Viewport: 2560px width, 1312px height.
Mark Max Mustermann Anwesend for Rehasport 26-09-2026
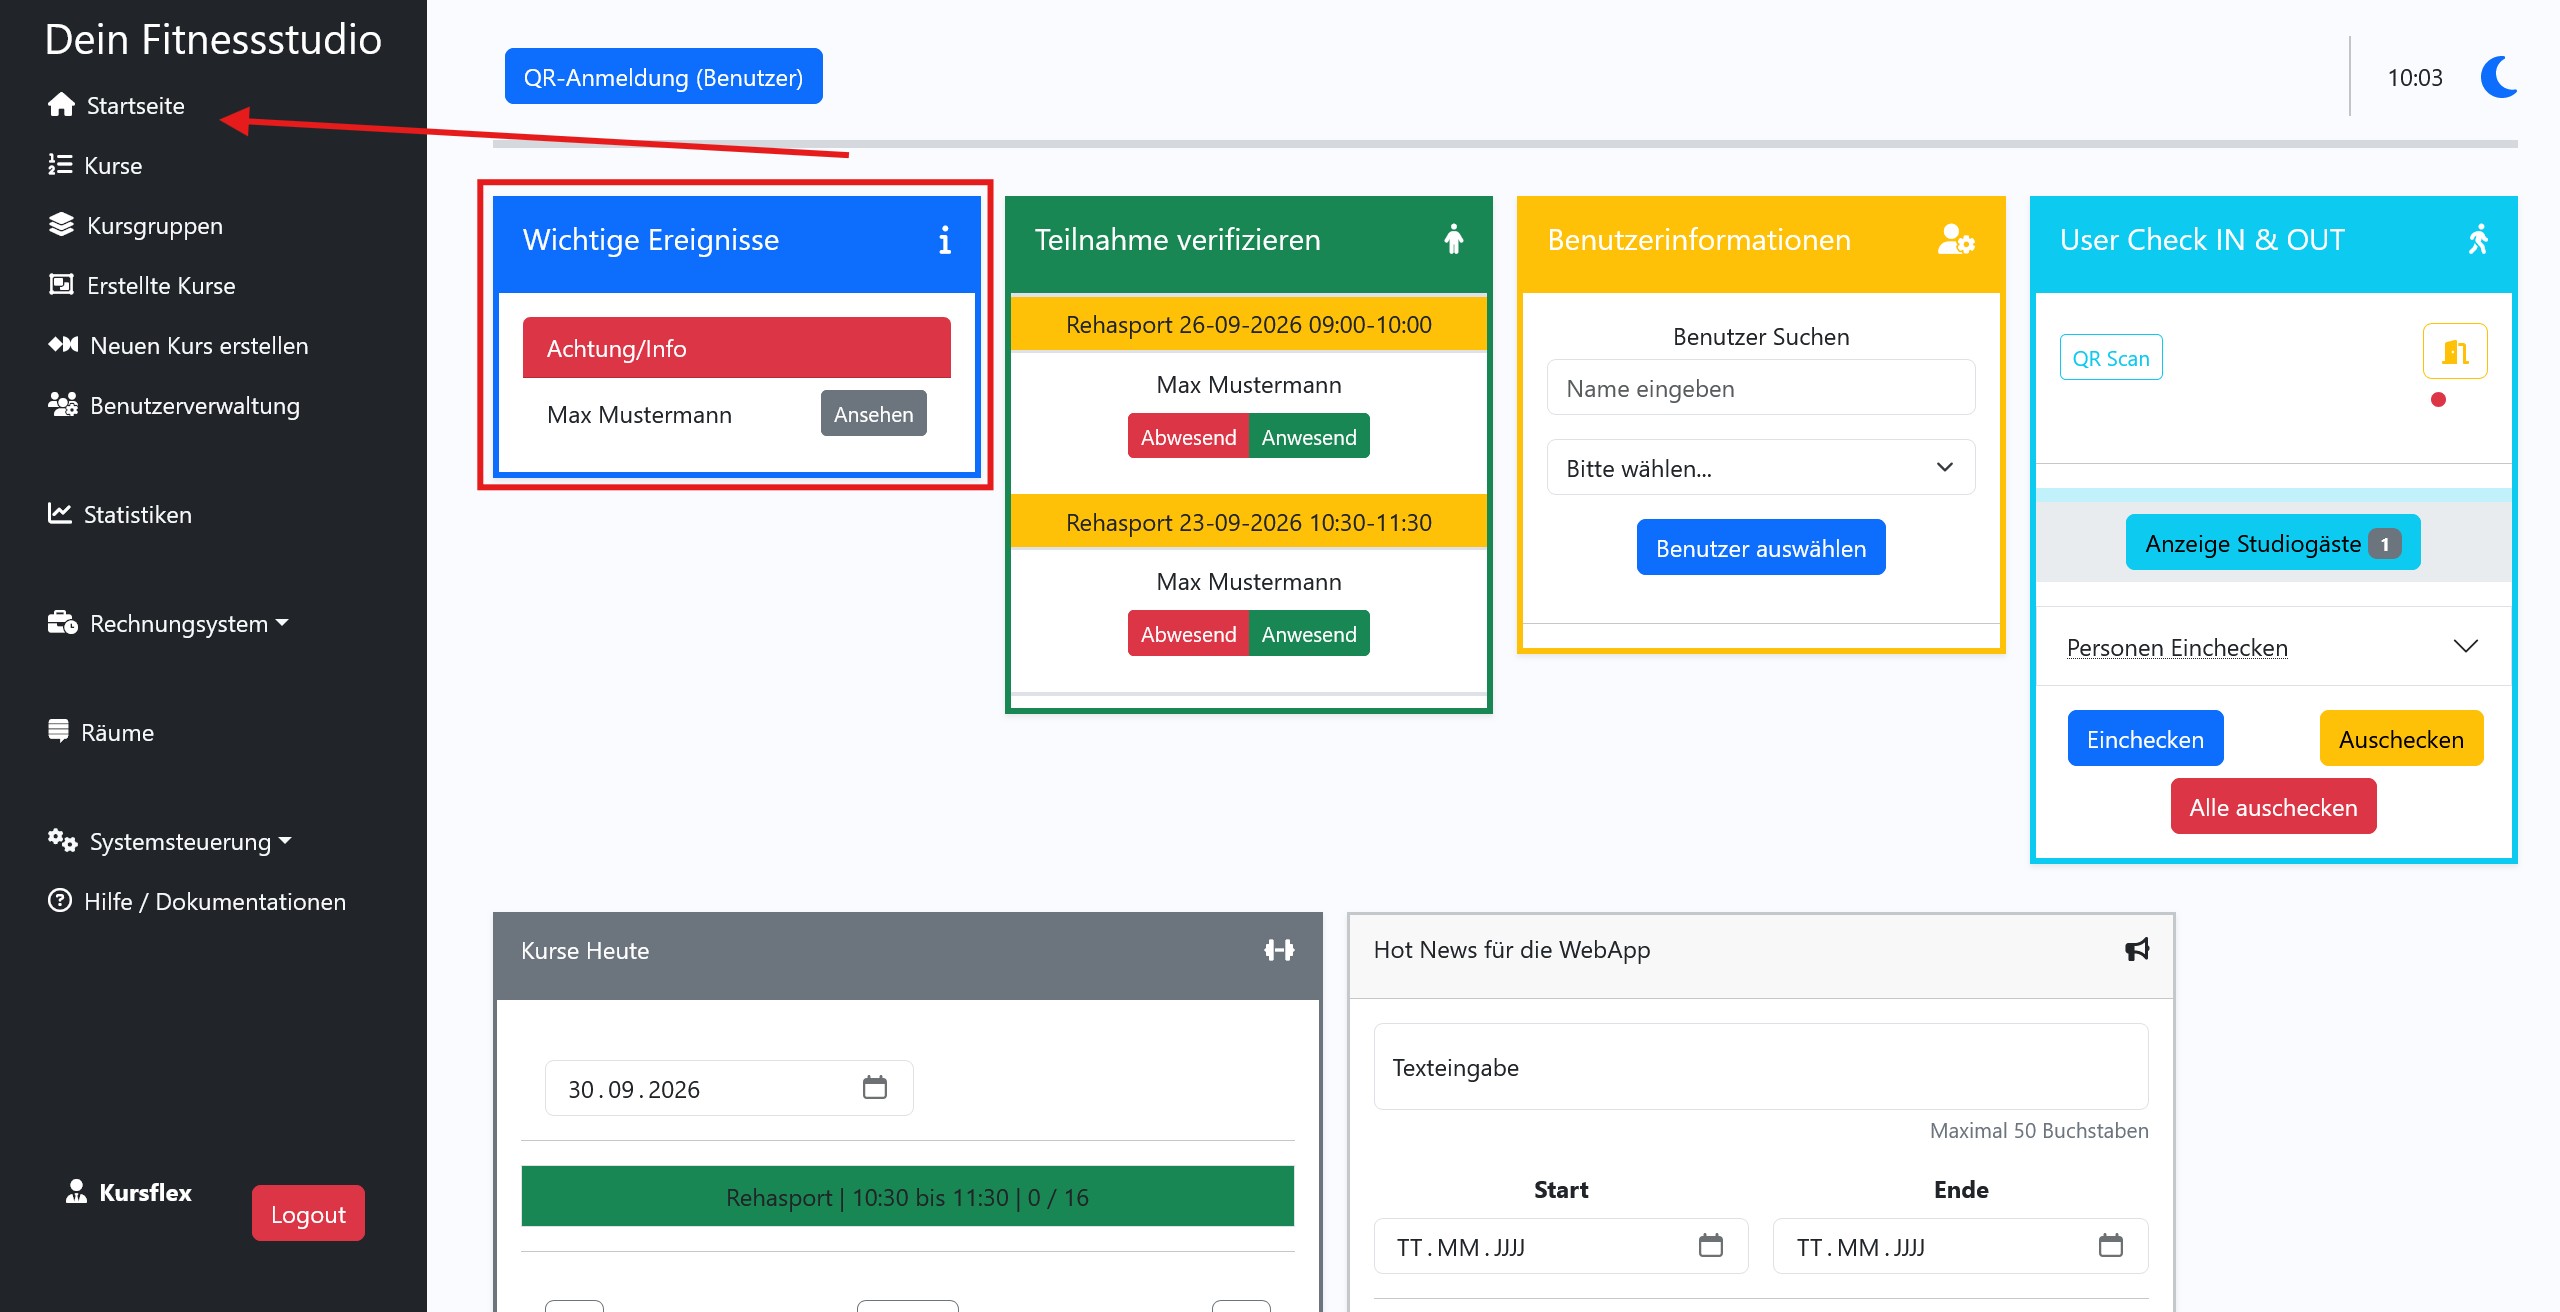[1309, 437]
